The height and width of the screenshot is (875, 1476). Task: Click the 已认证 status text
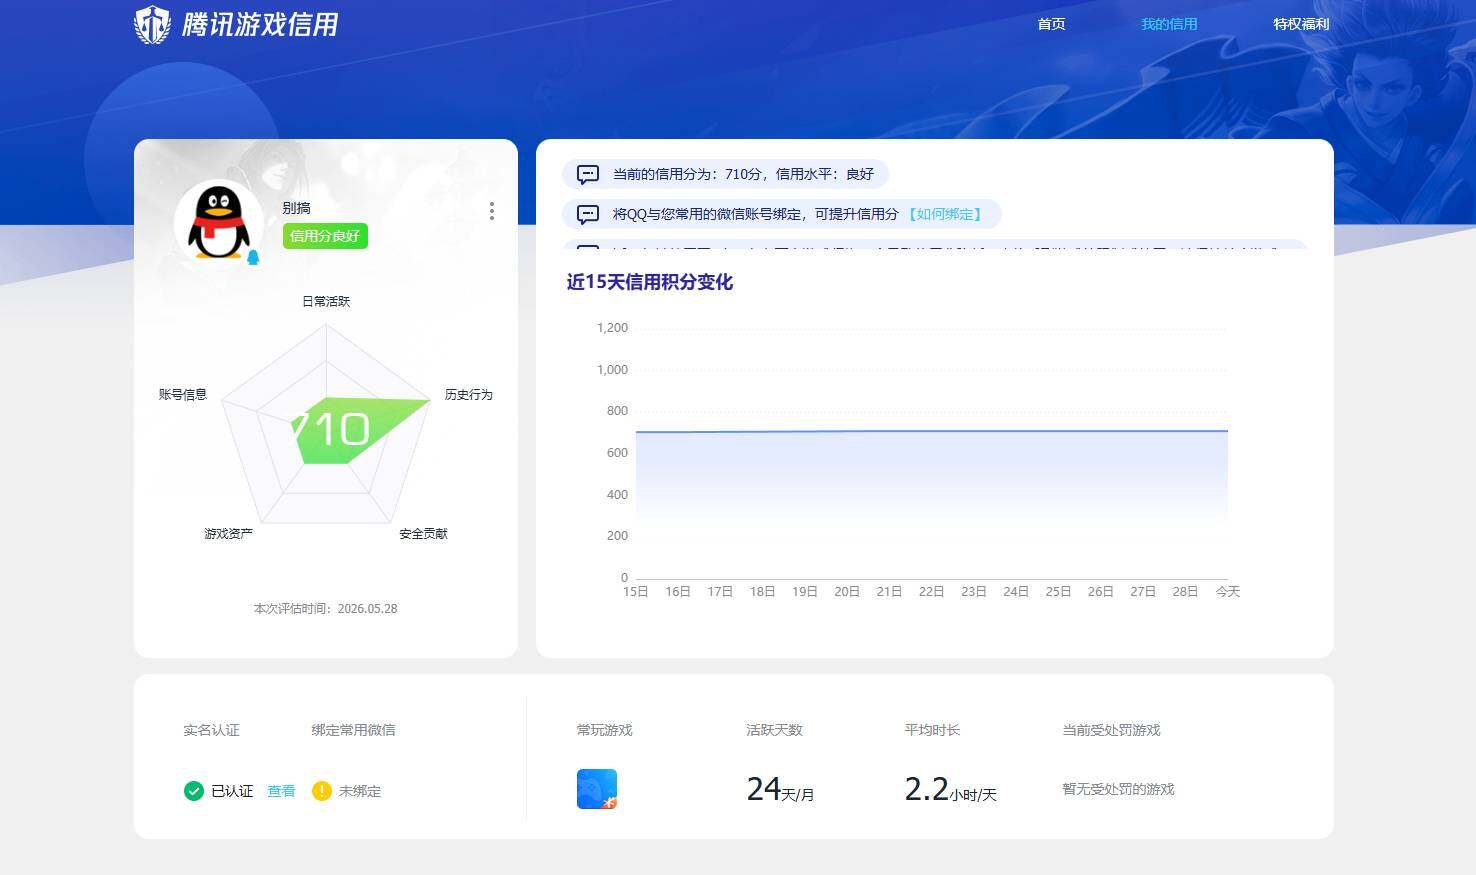(x=232, y=791)
